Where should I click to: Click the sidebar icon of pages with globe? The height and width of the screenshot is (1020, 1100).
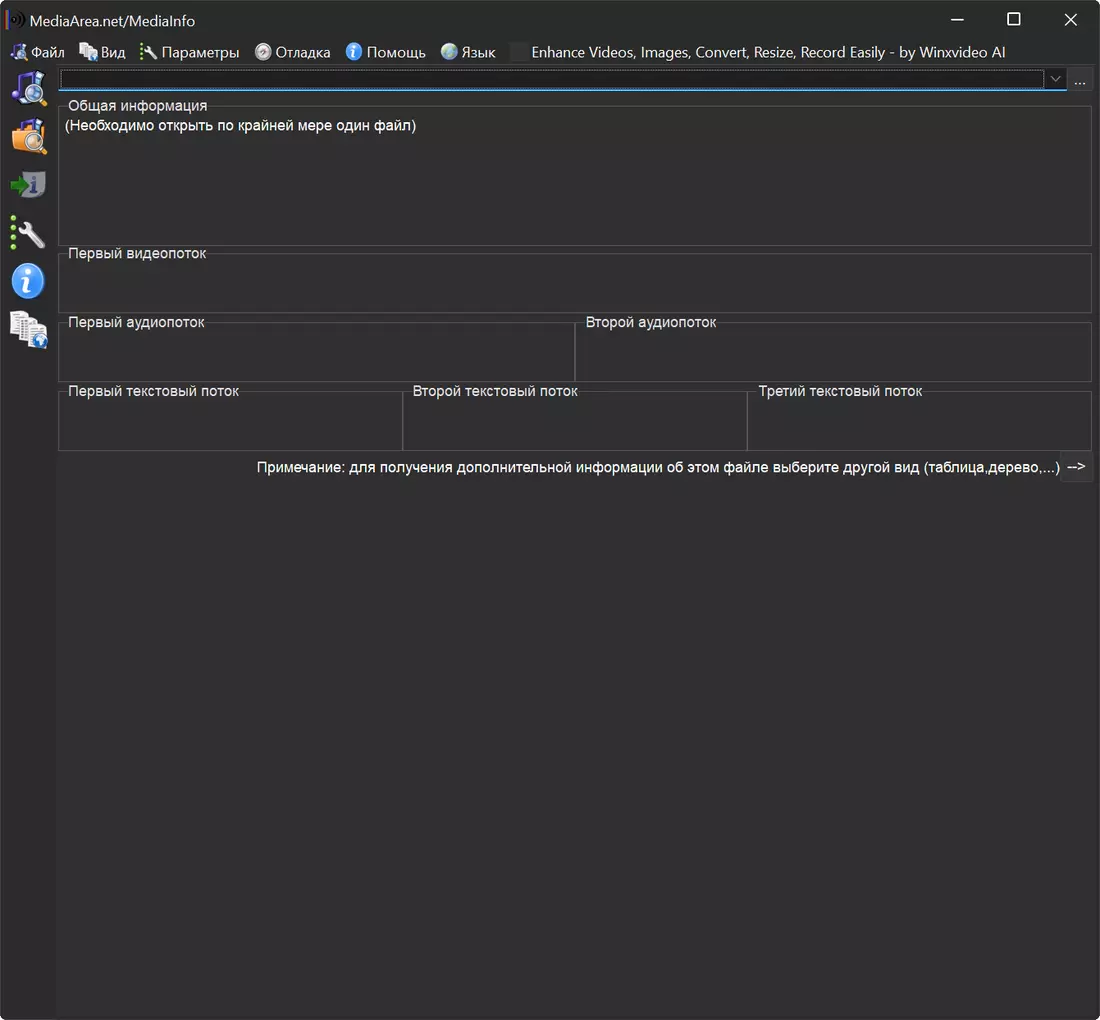[x=29, y=329]
